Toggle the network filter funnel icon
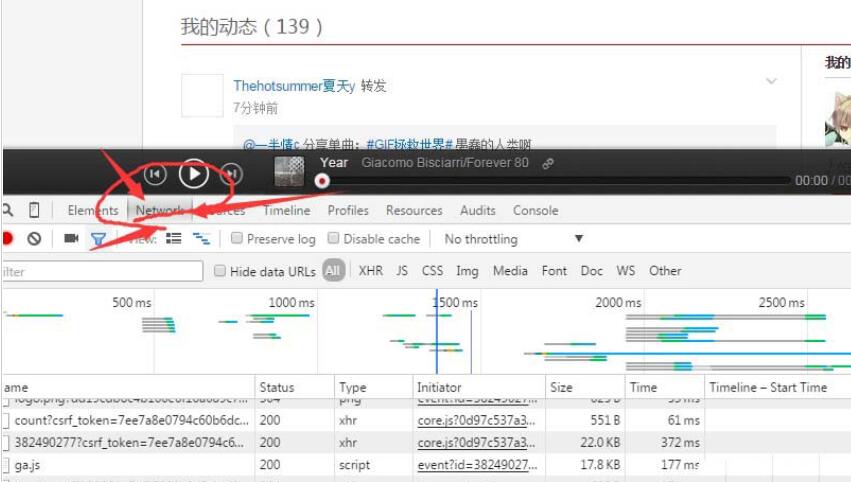 (x=98, y=239)
